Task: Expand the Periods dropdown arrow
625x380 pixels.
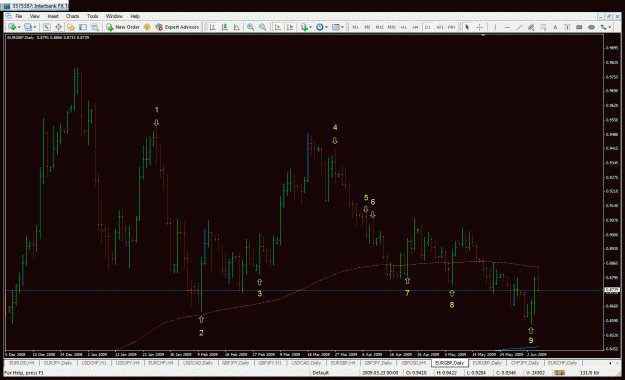Action: pos(326,27)
